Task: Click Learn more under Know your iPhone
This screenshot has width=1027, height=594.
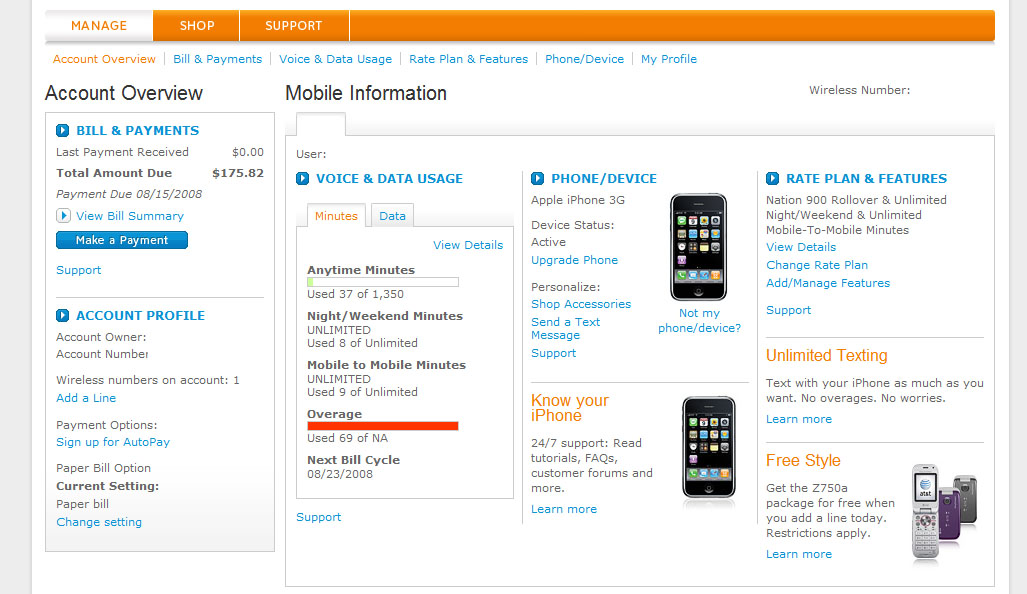Action: coord(564,509)
